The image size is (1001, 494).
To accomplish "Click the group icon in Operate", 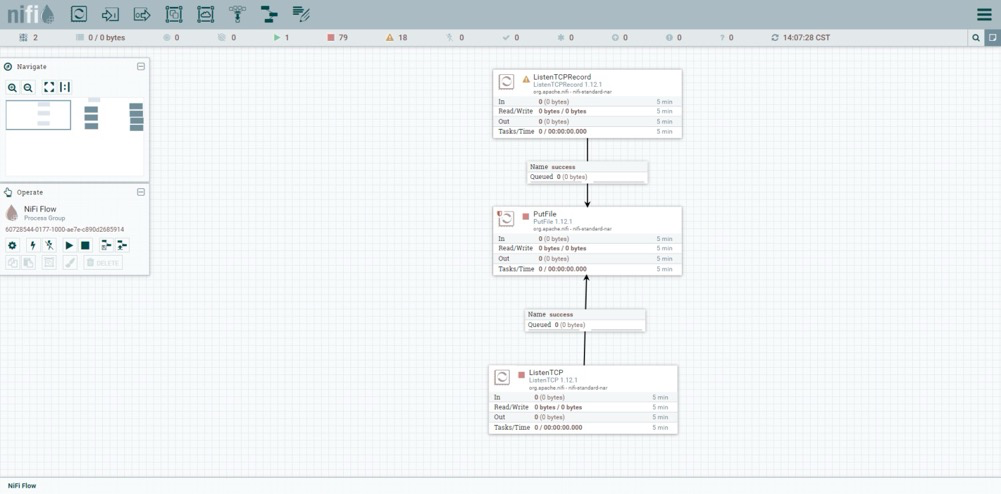I will pyautogui.click(x=49, y=262).
